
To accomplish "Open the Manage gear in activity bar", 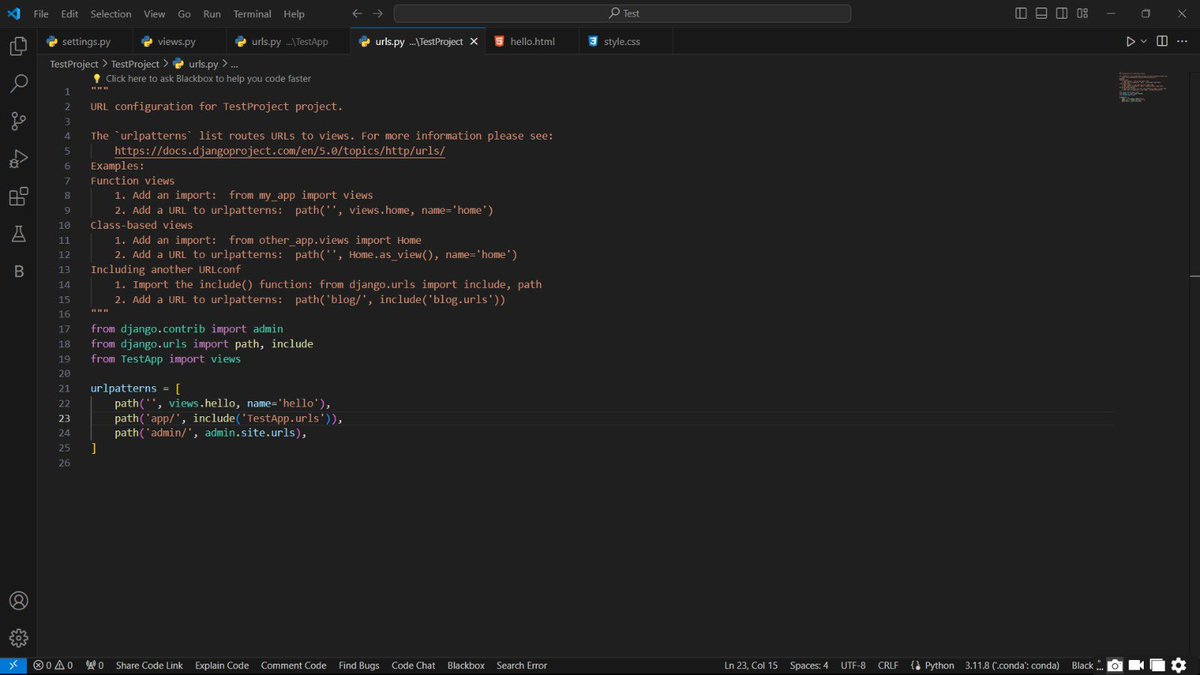I will click(18, 638).
